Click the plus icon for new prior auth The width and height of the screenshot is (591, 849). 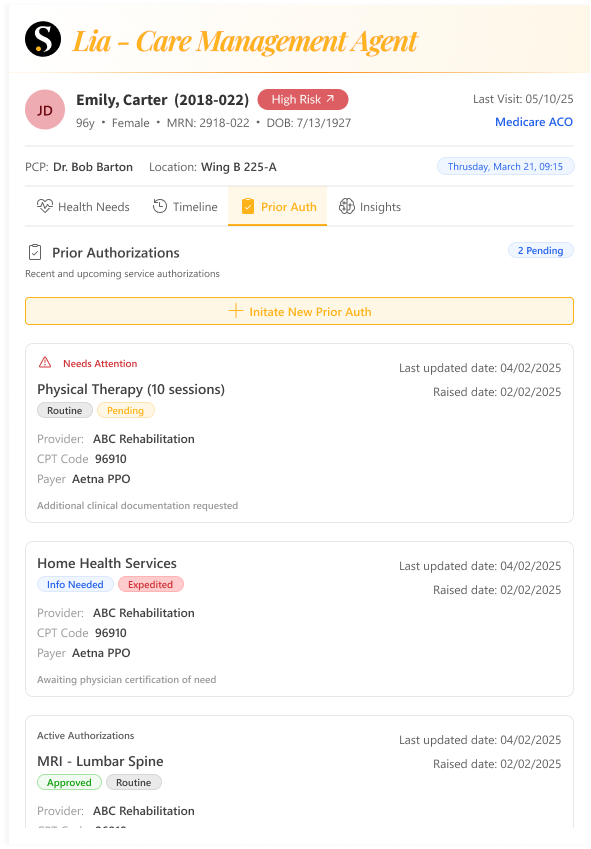click(x=235, y=311)
